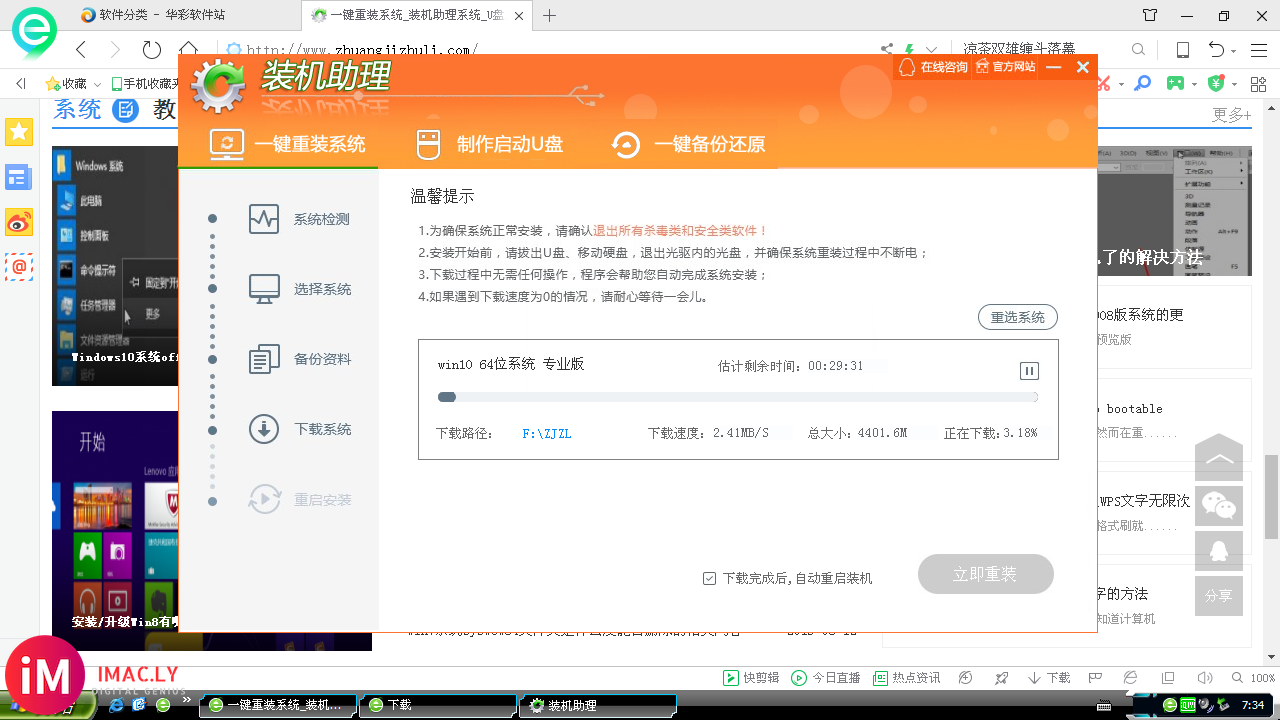
Task: Select the 下载系统 step icon
Action: coord(264,429)
